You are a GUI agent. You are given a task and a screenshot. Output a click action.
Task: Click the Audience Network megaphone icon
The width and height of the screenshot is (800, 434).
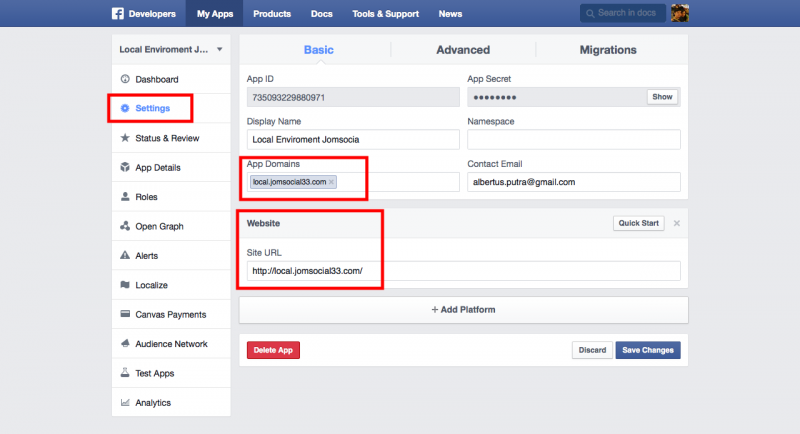pyautogui.click(x=125, y=343)
